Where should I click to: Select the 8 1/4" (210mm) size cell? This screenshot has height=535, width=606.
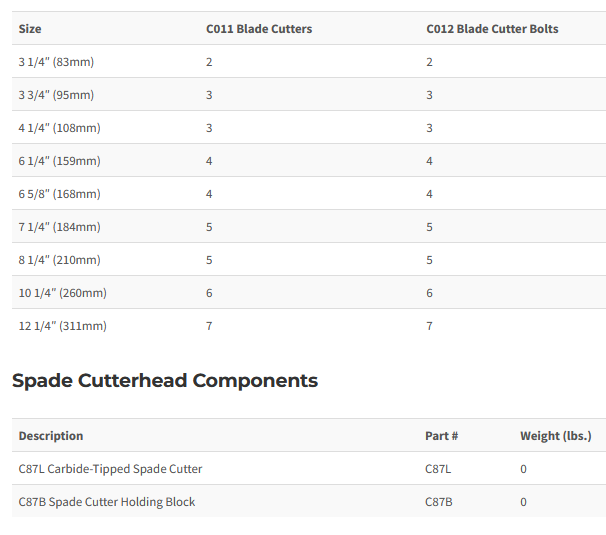[59, 260]
